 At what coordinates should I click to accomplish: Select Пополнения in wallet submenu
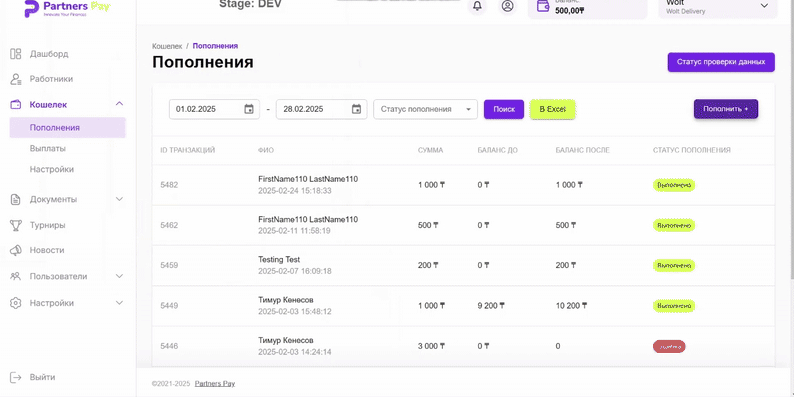point(67,128)
